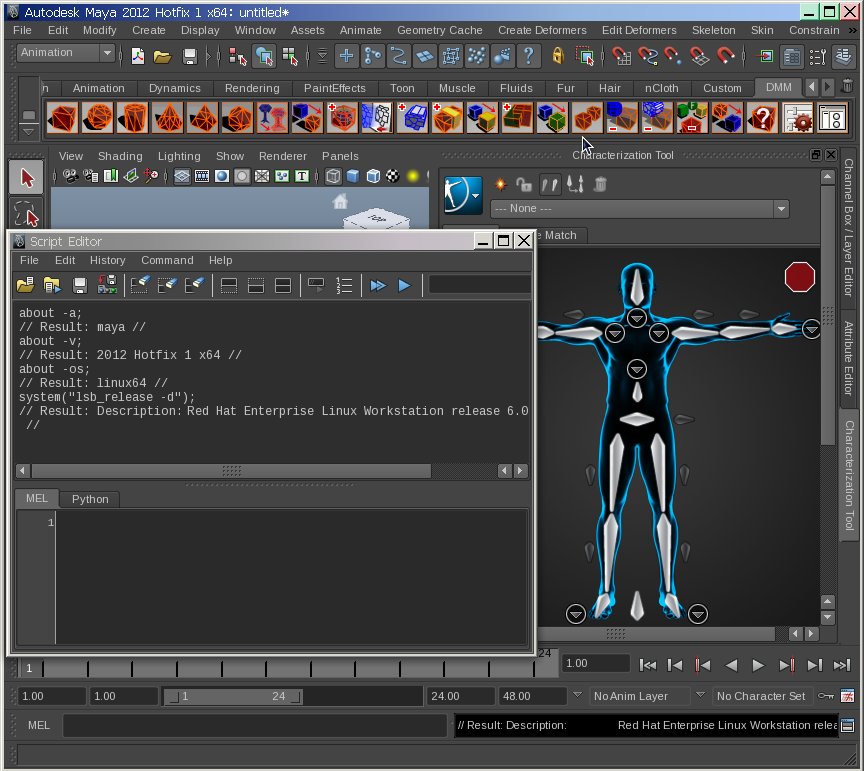
Task: Enable snap to curves magnet icon
Action: [647, 56]
